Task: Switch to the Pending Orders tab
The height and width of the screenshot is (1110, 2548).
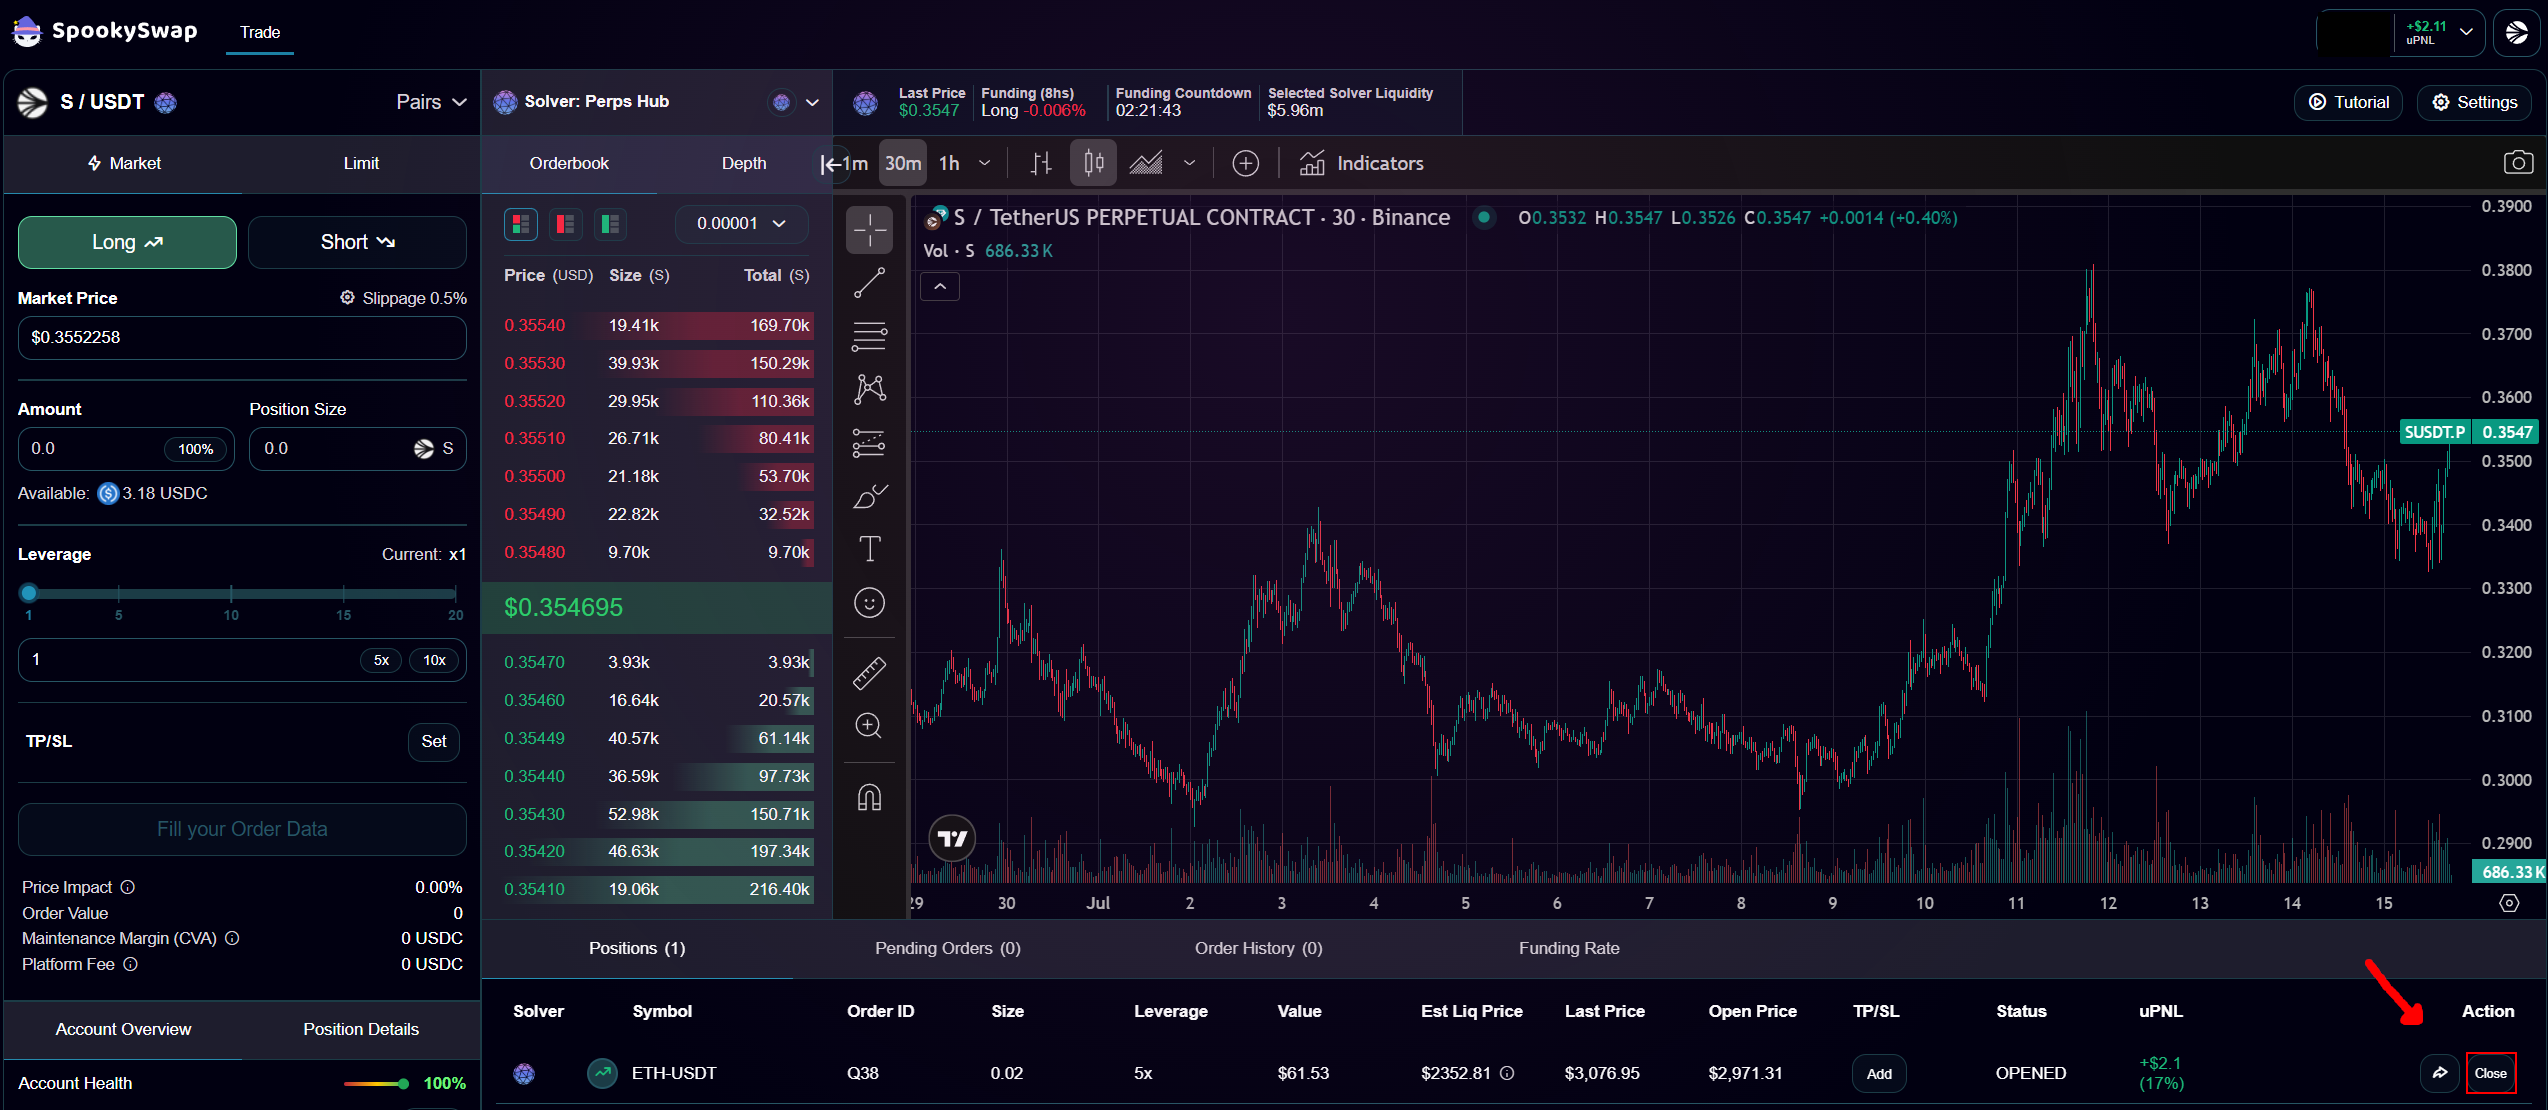Action: (947, 948)
